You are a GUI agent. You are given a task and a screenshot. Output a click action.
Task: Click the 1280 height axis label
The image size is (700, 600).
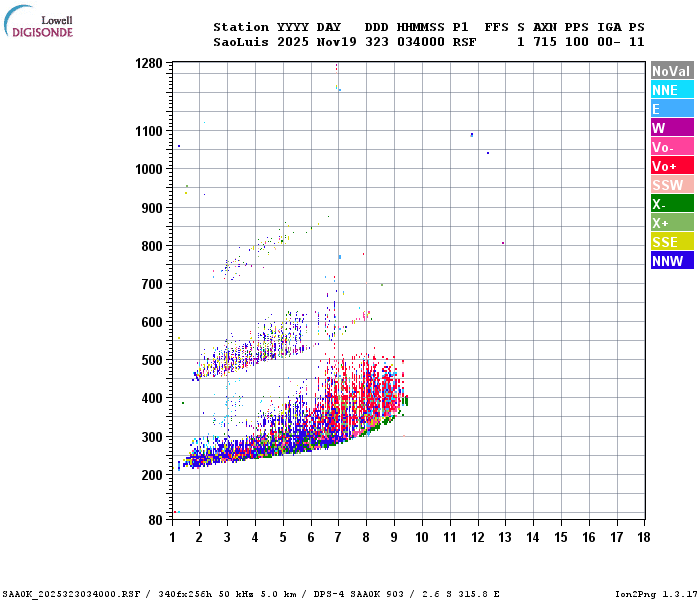coord(149,63)
